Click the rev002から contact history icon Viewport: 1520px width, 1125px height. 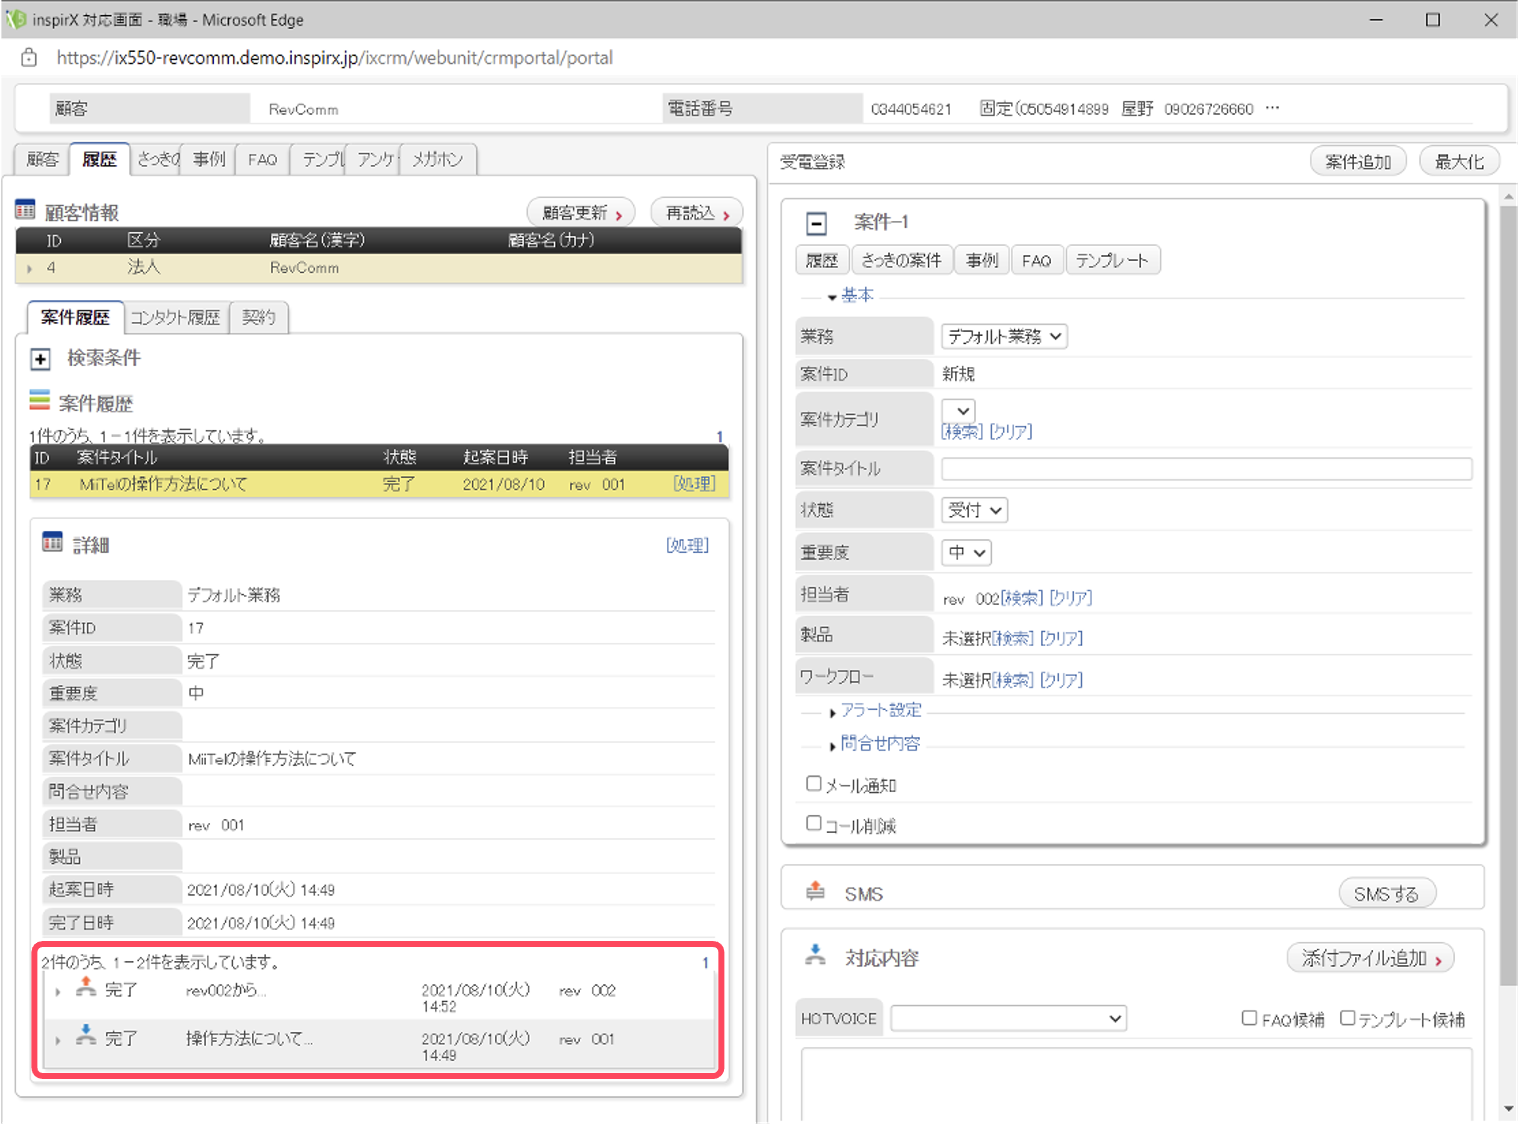[x=87, y=987]
